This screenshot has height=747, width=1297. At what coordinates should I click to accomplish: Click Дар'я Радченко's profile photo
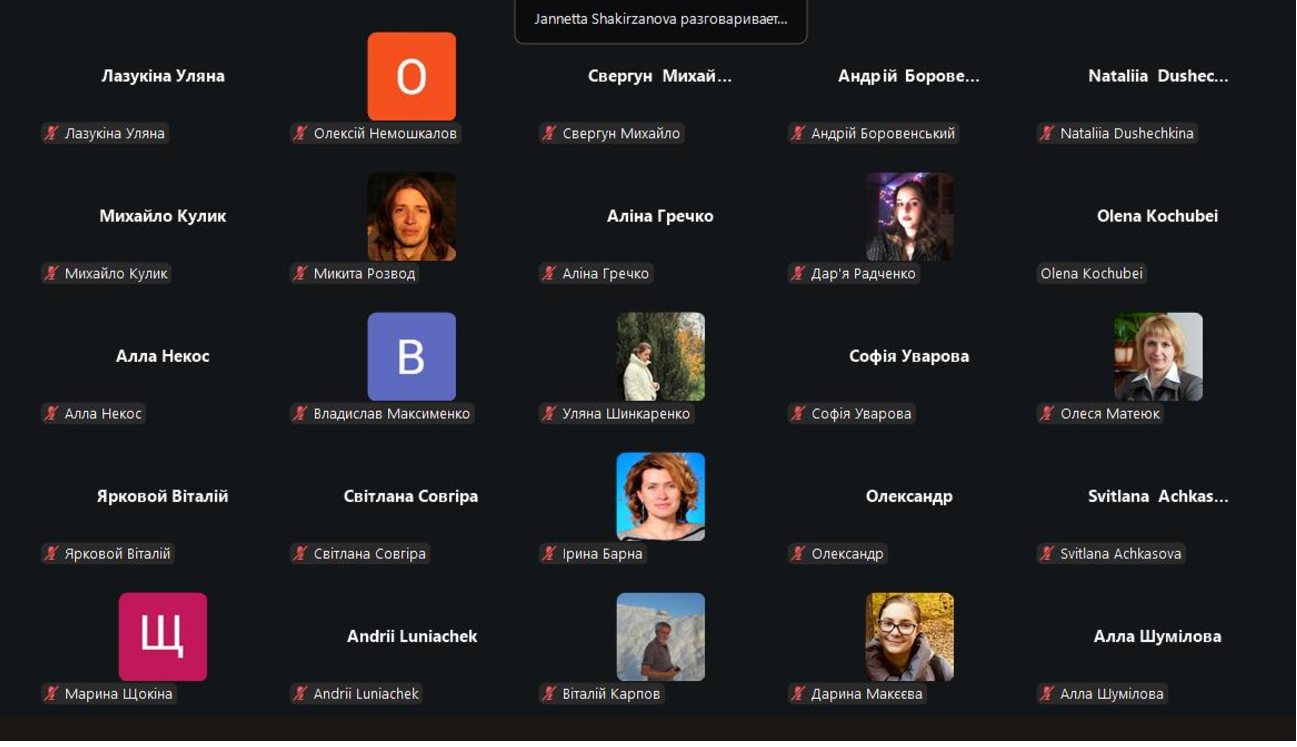pos(910,217)
